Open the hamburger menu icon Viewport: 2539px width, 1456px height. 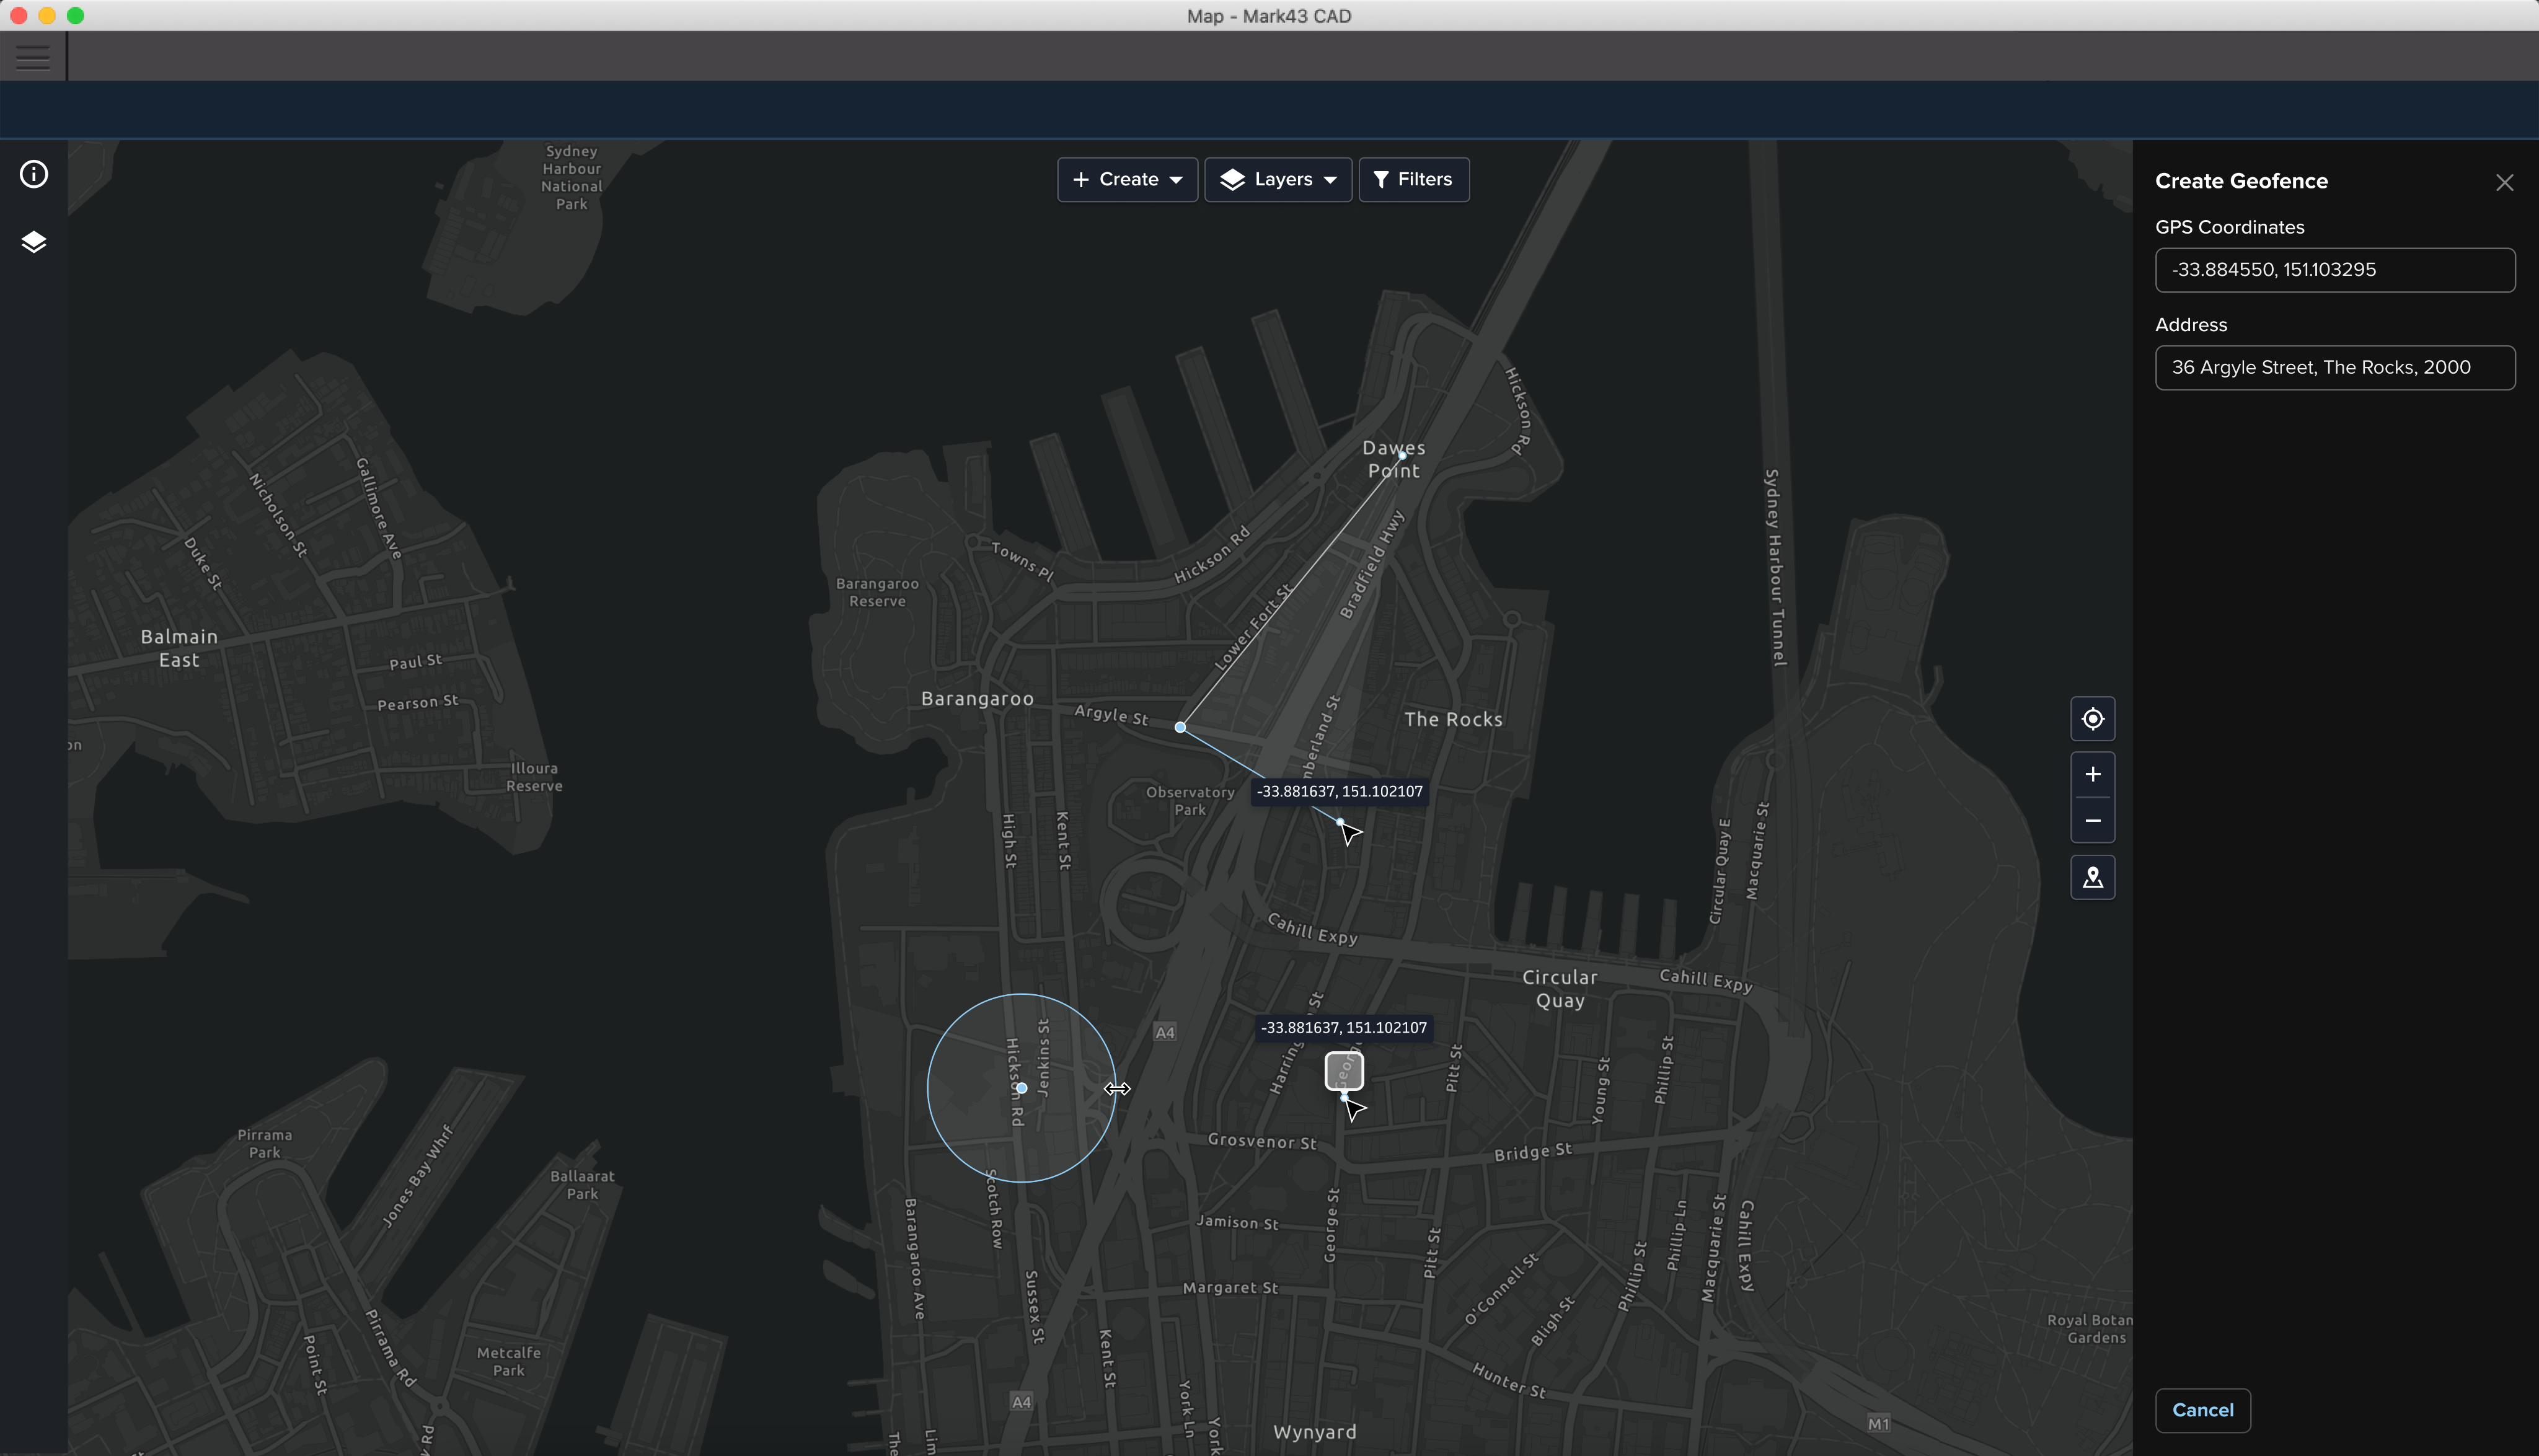[33, 57]
